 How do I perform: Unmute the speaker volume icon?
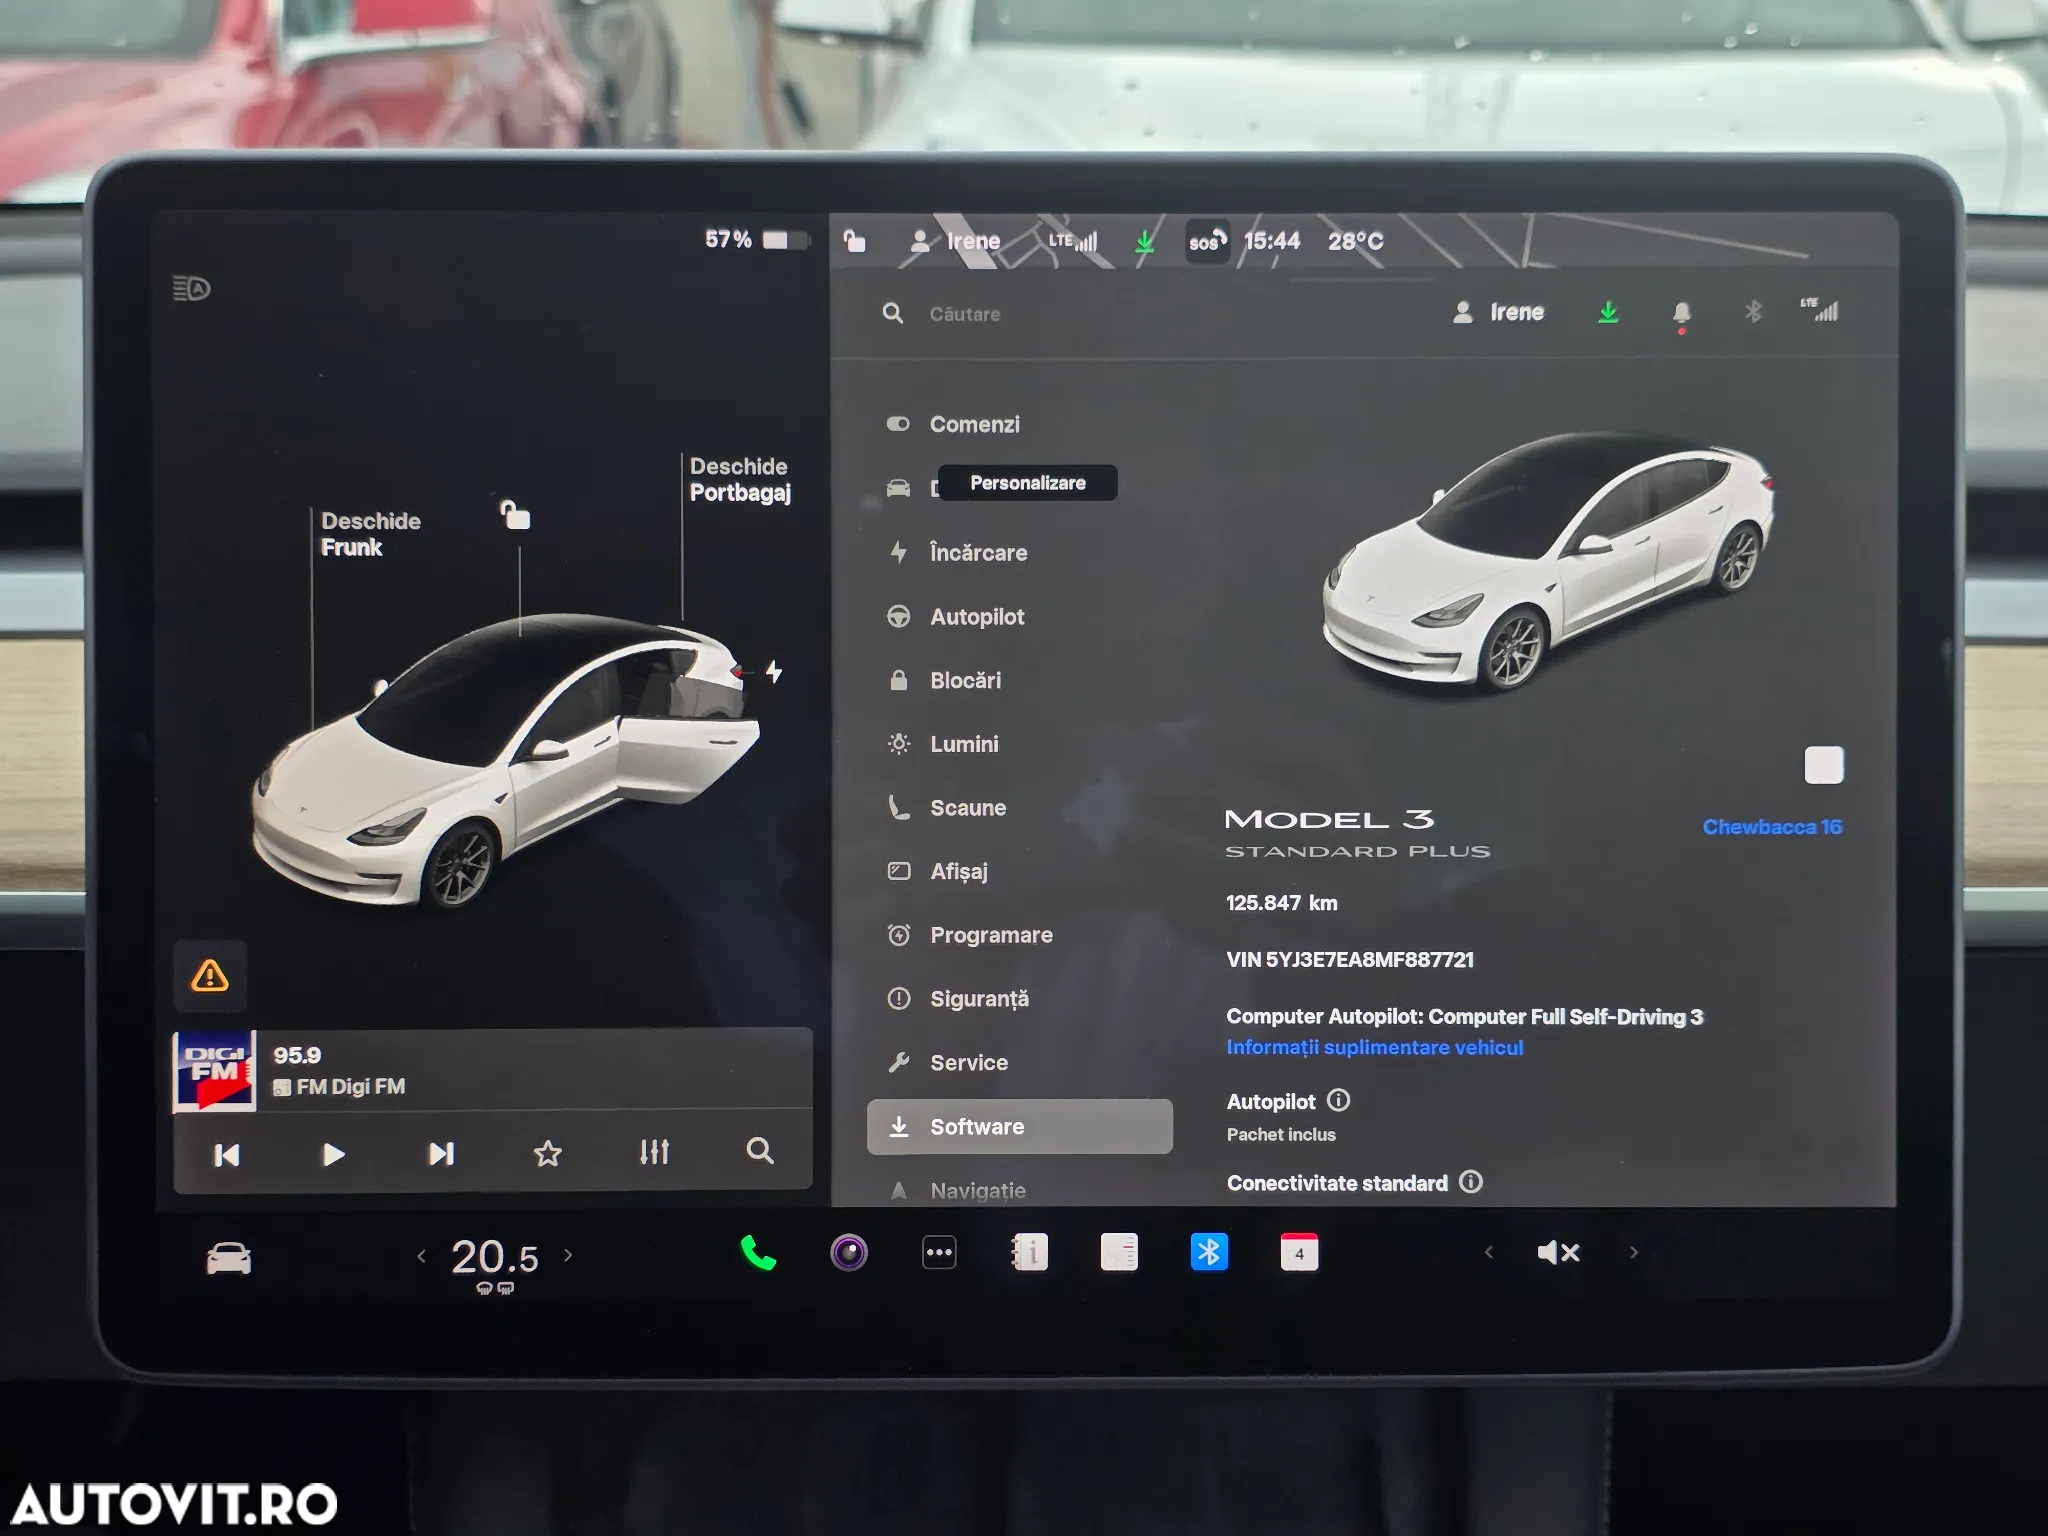[1558, 1252]
